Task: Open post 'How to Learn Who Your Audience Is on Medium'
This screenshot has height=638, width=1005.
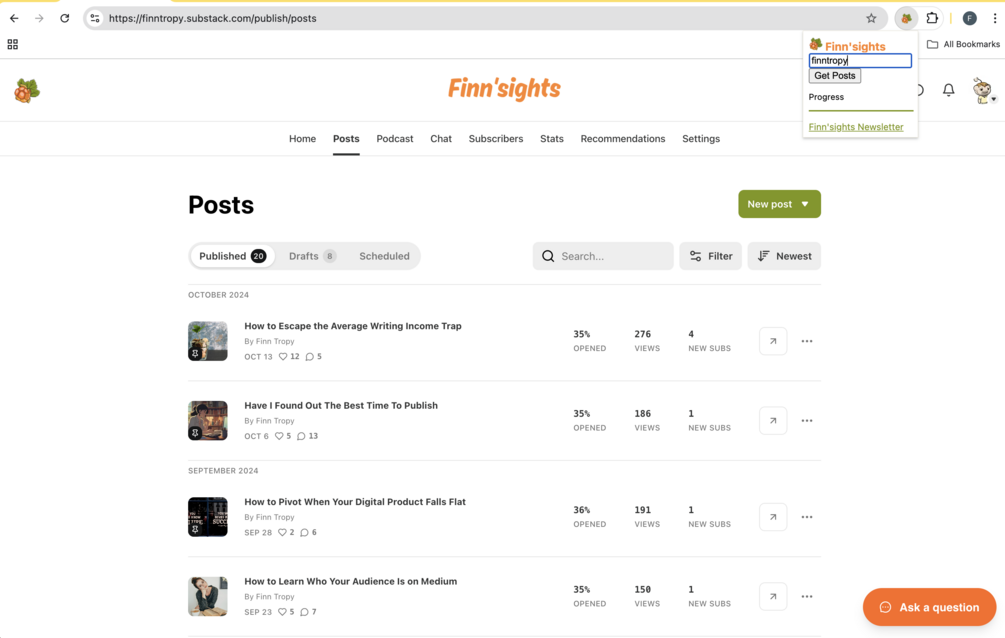Action: [351, 581]
